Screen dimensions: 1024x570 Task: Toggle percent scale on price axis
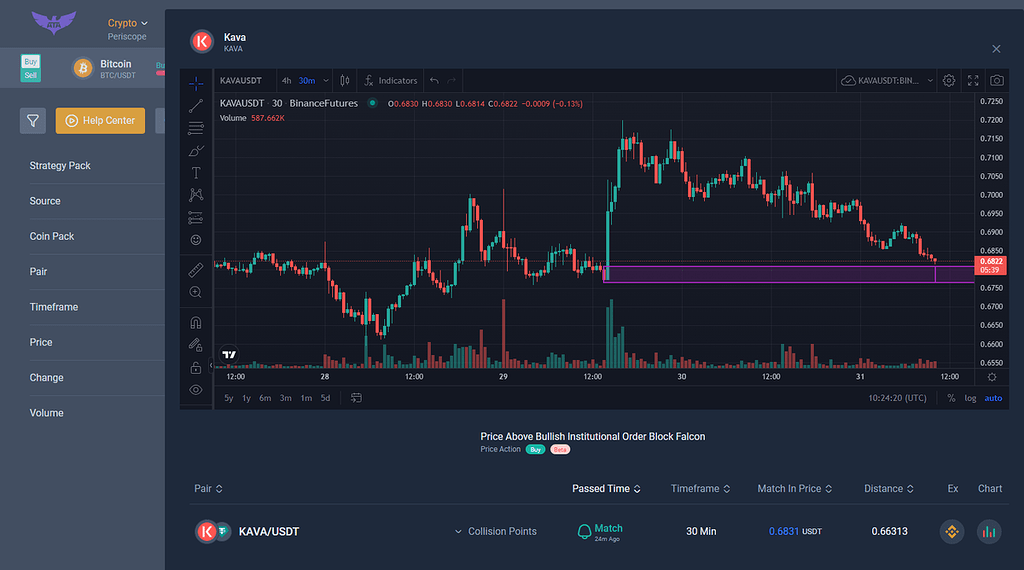click(x=951, y=398)
